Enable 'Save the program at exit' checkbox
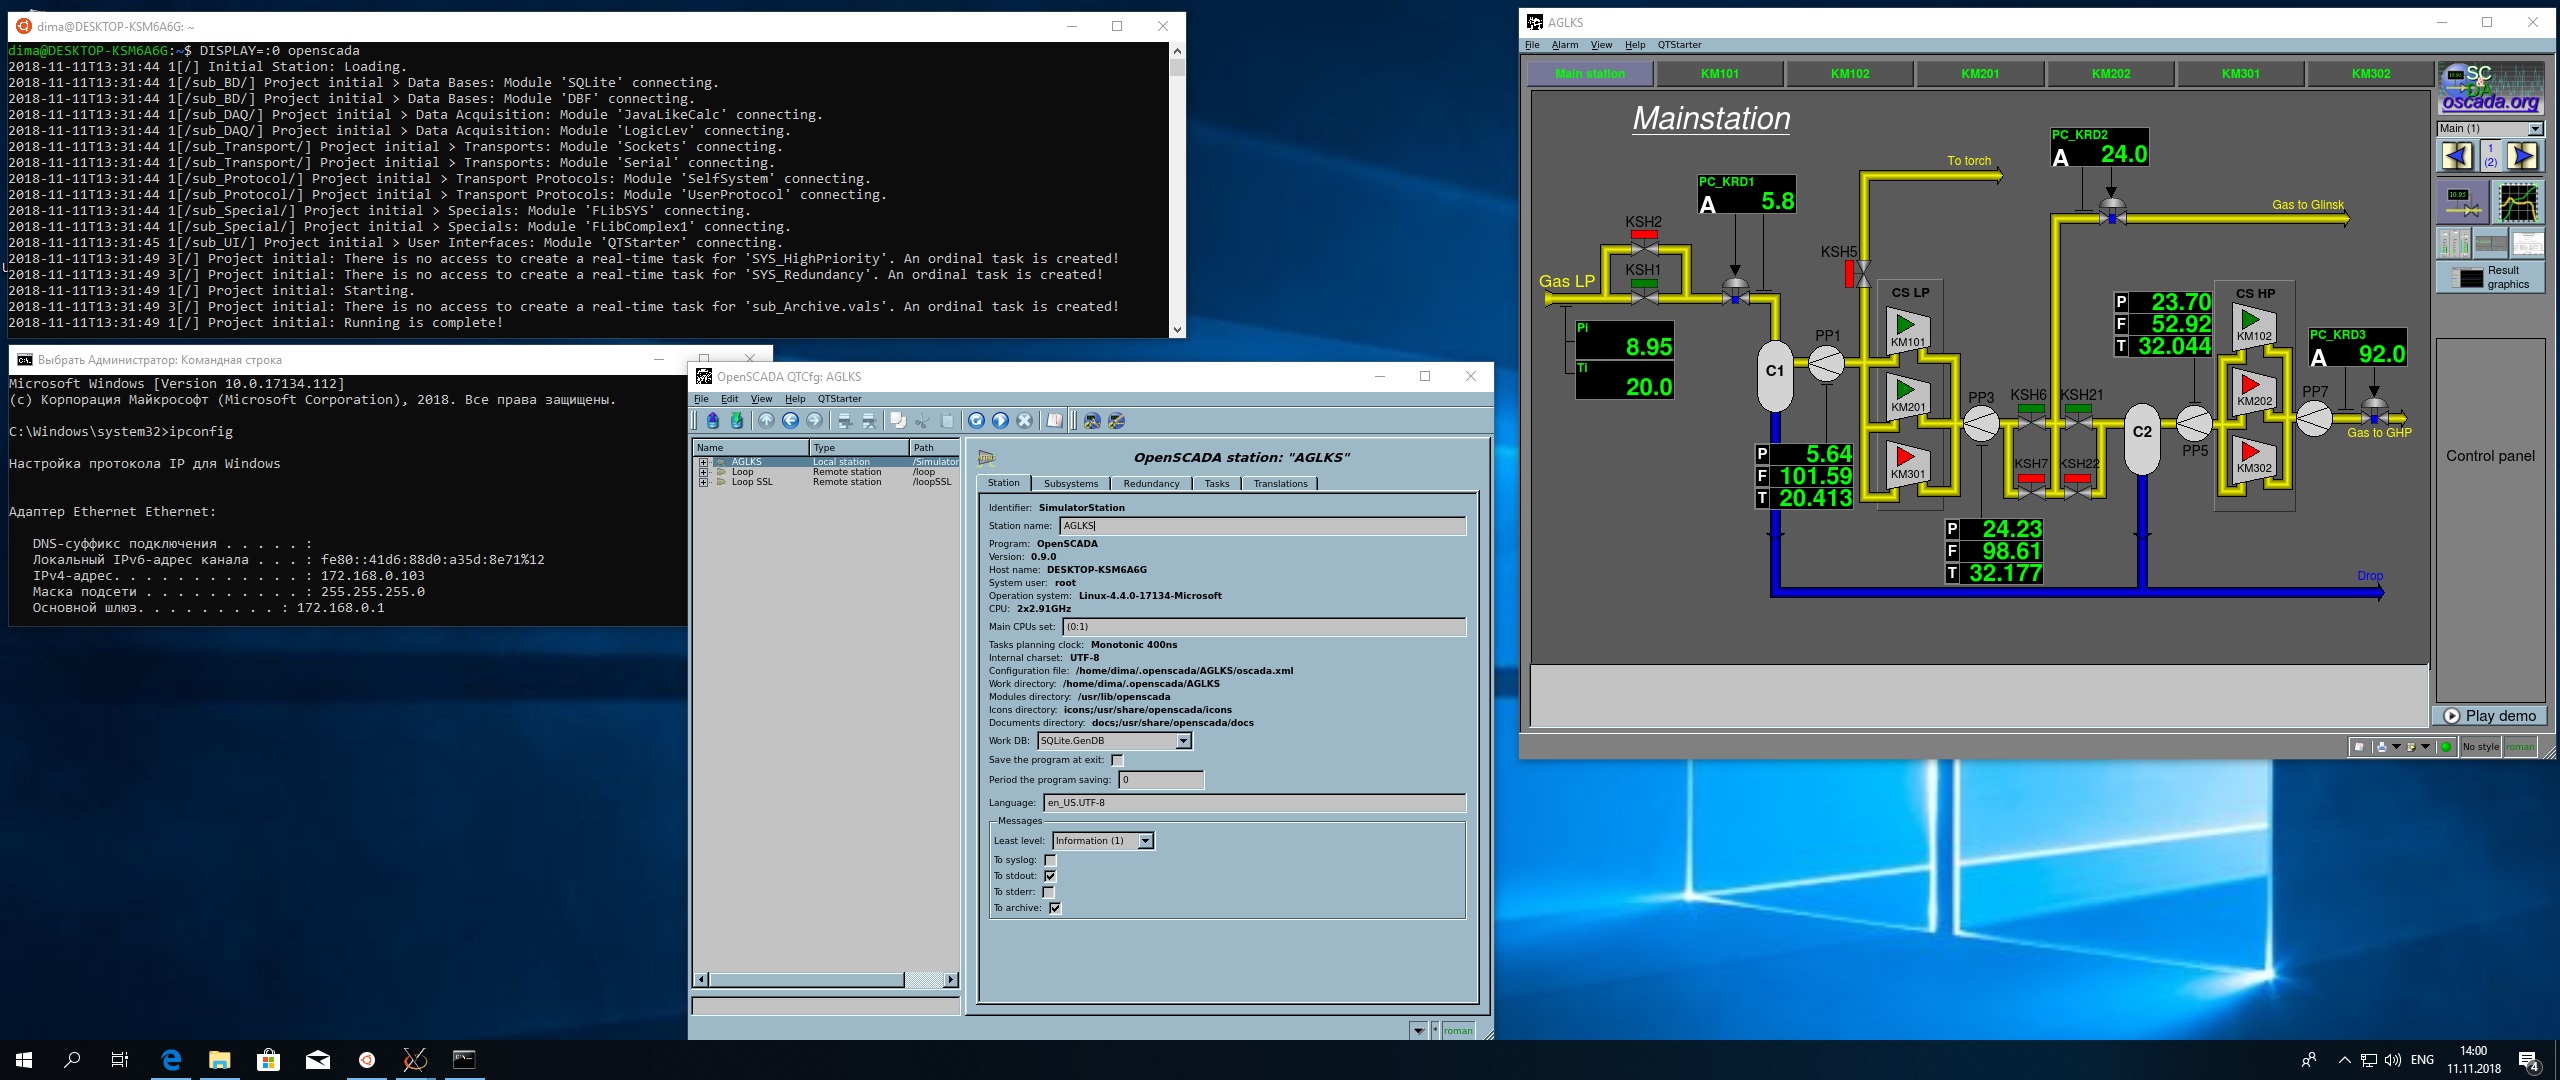 [1117, 761]
